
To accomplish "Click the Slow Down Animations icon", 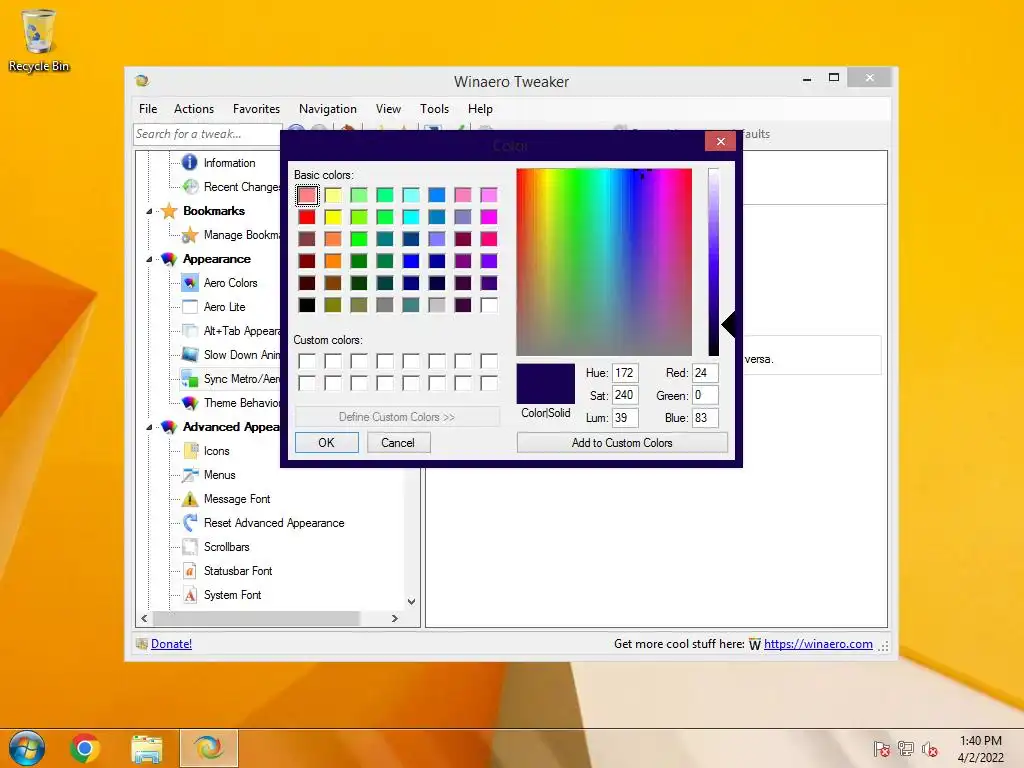I will tap(190, 355).
